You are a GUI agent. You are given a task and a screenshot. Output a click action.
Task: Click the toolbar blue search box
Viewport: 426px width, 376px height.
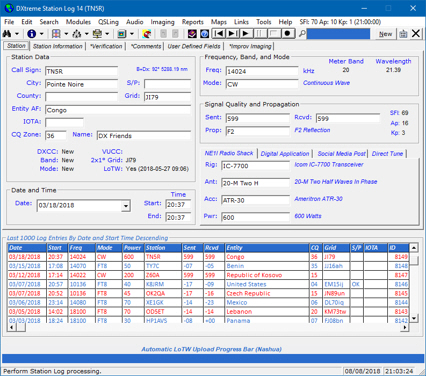coord(338,34)
